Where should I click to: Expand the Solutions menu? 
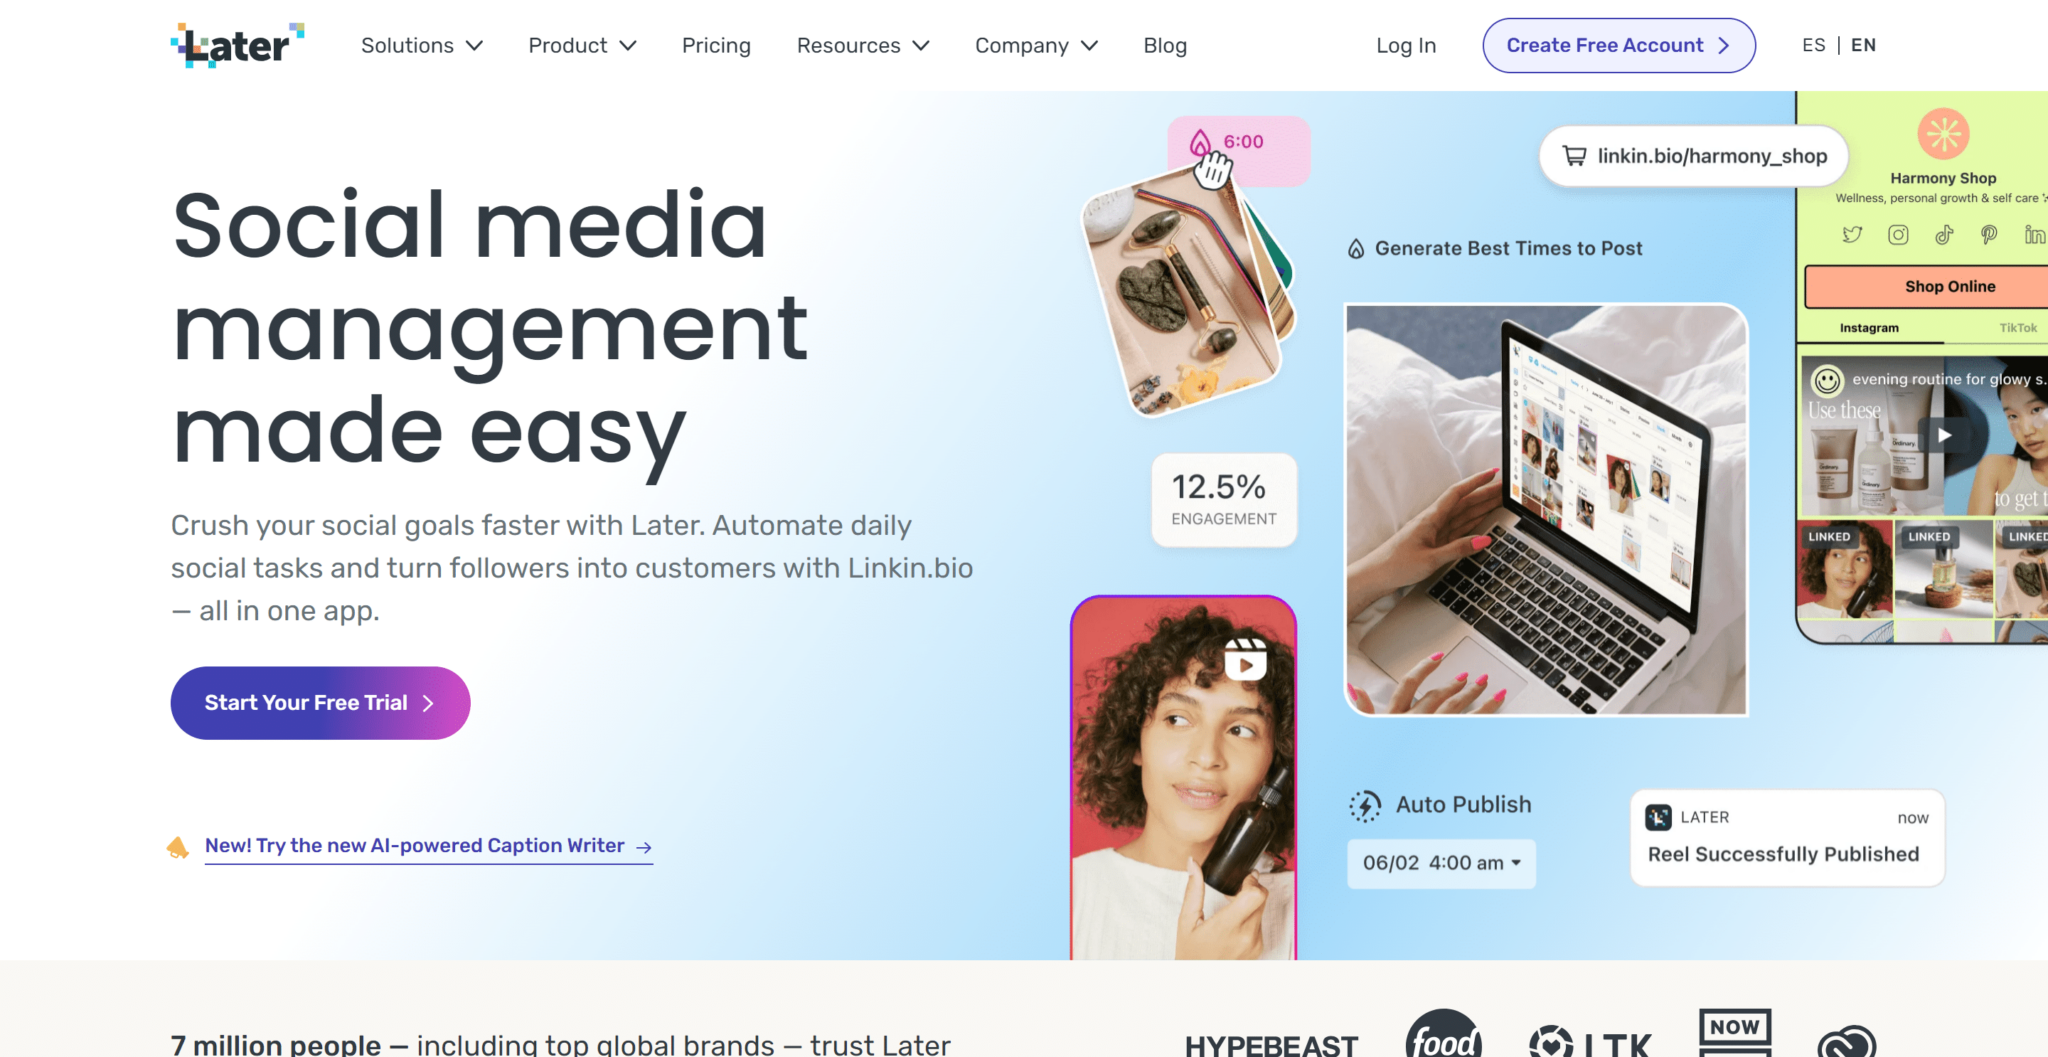422,46
